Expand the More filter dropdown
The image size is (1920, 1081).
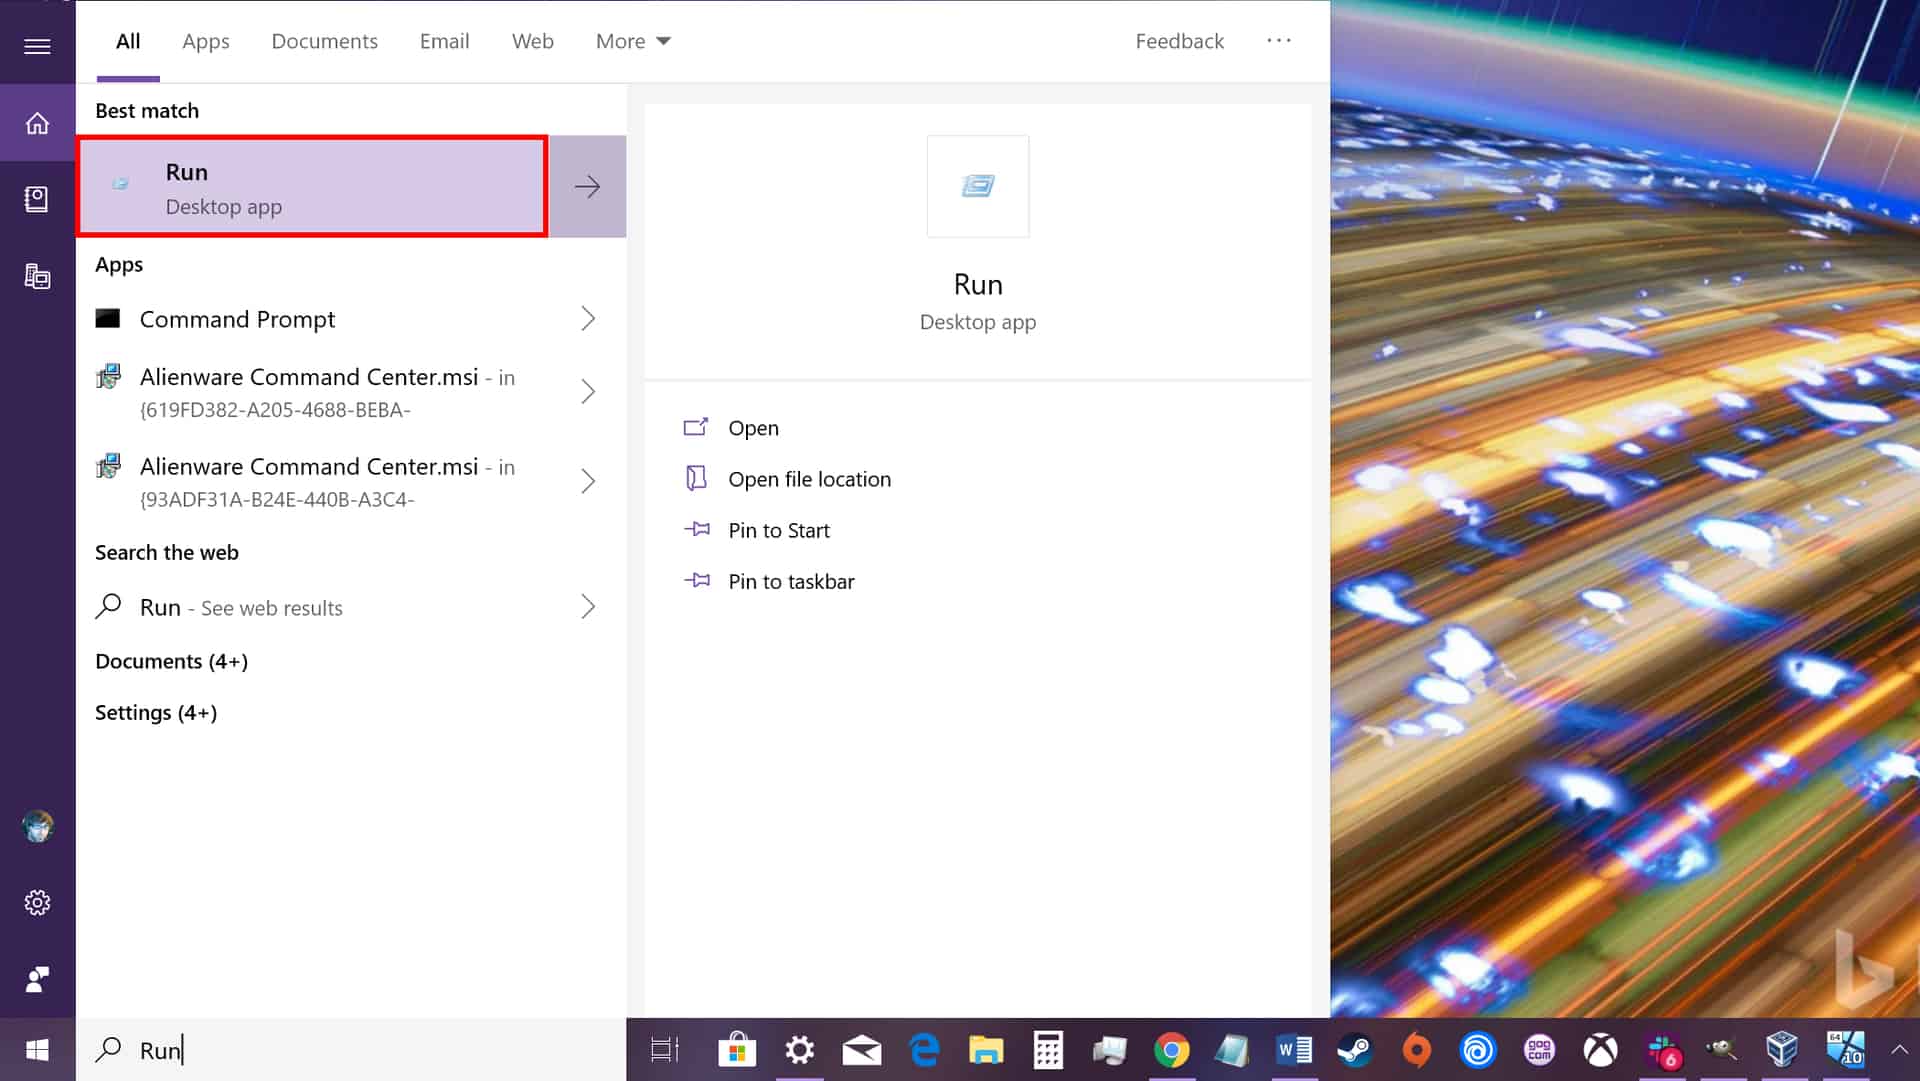pyautogui.click(x=632, y=41)
